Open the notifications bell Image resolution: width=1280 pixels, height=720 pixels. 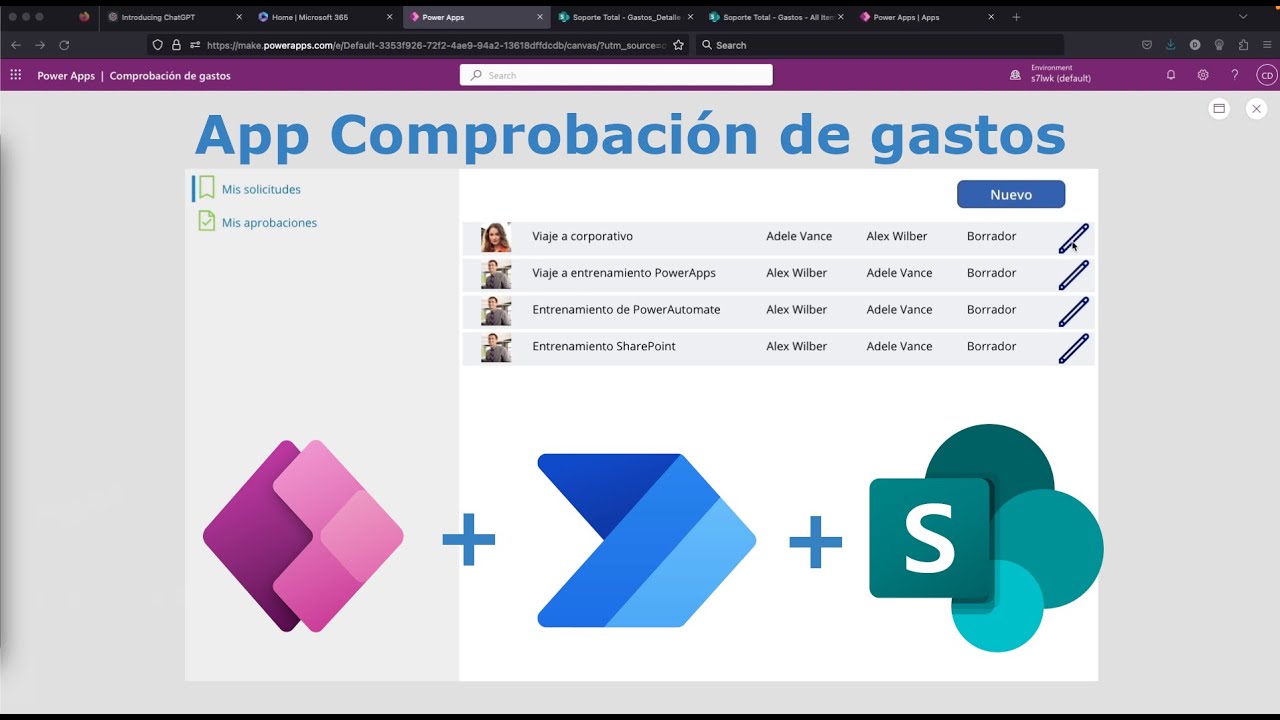click(1171, 75)
